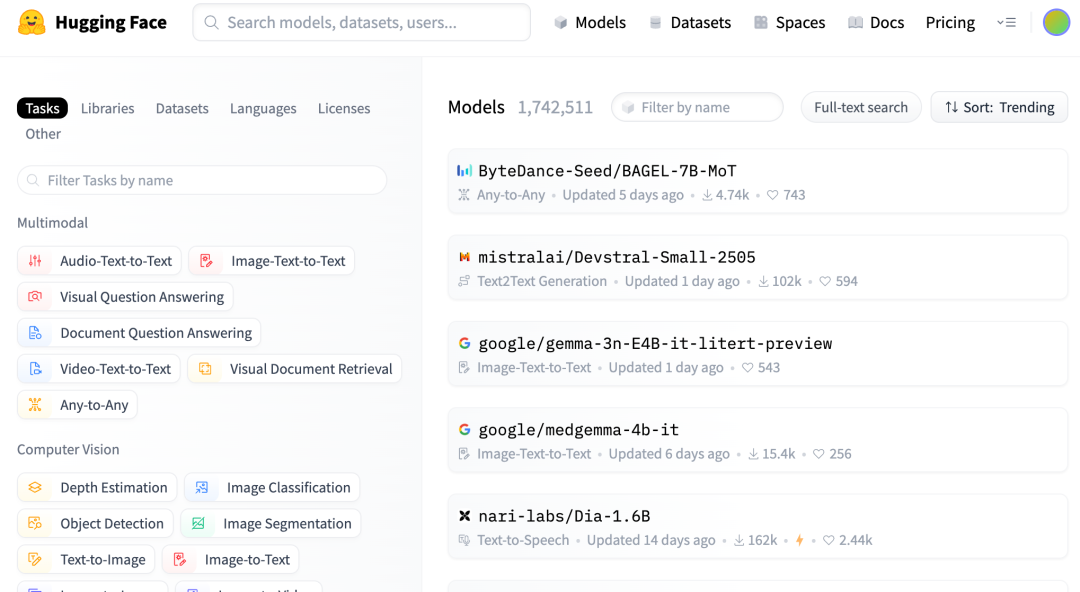1080x592 pixels.
Task: Switch to the Datasets filter tab
Action: (x=182, y=108)
